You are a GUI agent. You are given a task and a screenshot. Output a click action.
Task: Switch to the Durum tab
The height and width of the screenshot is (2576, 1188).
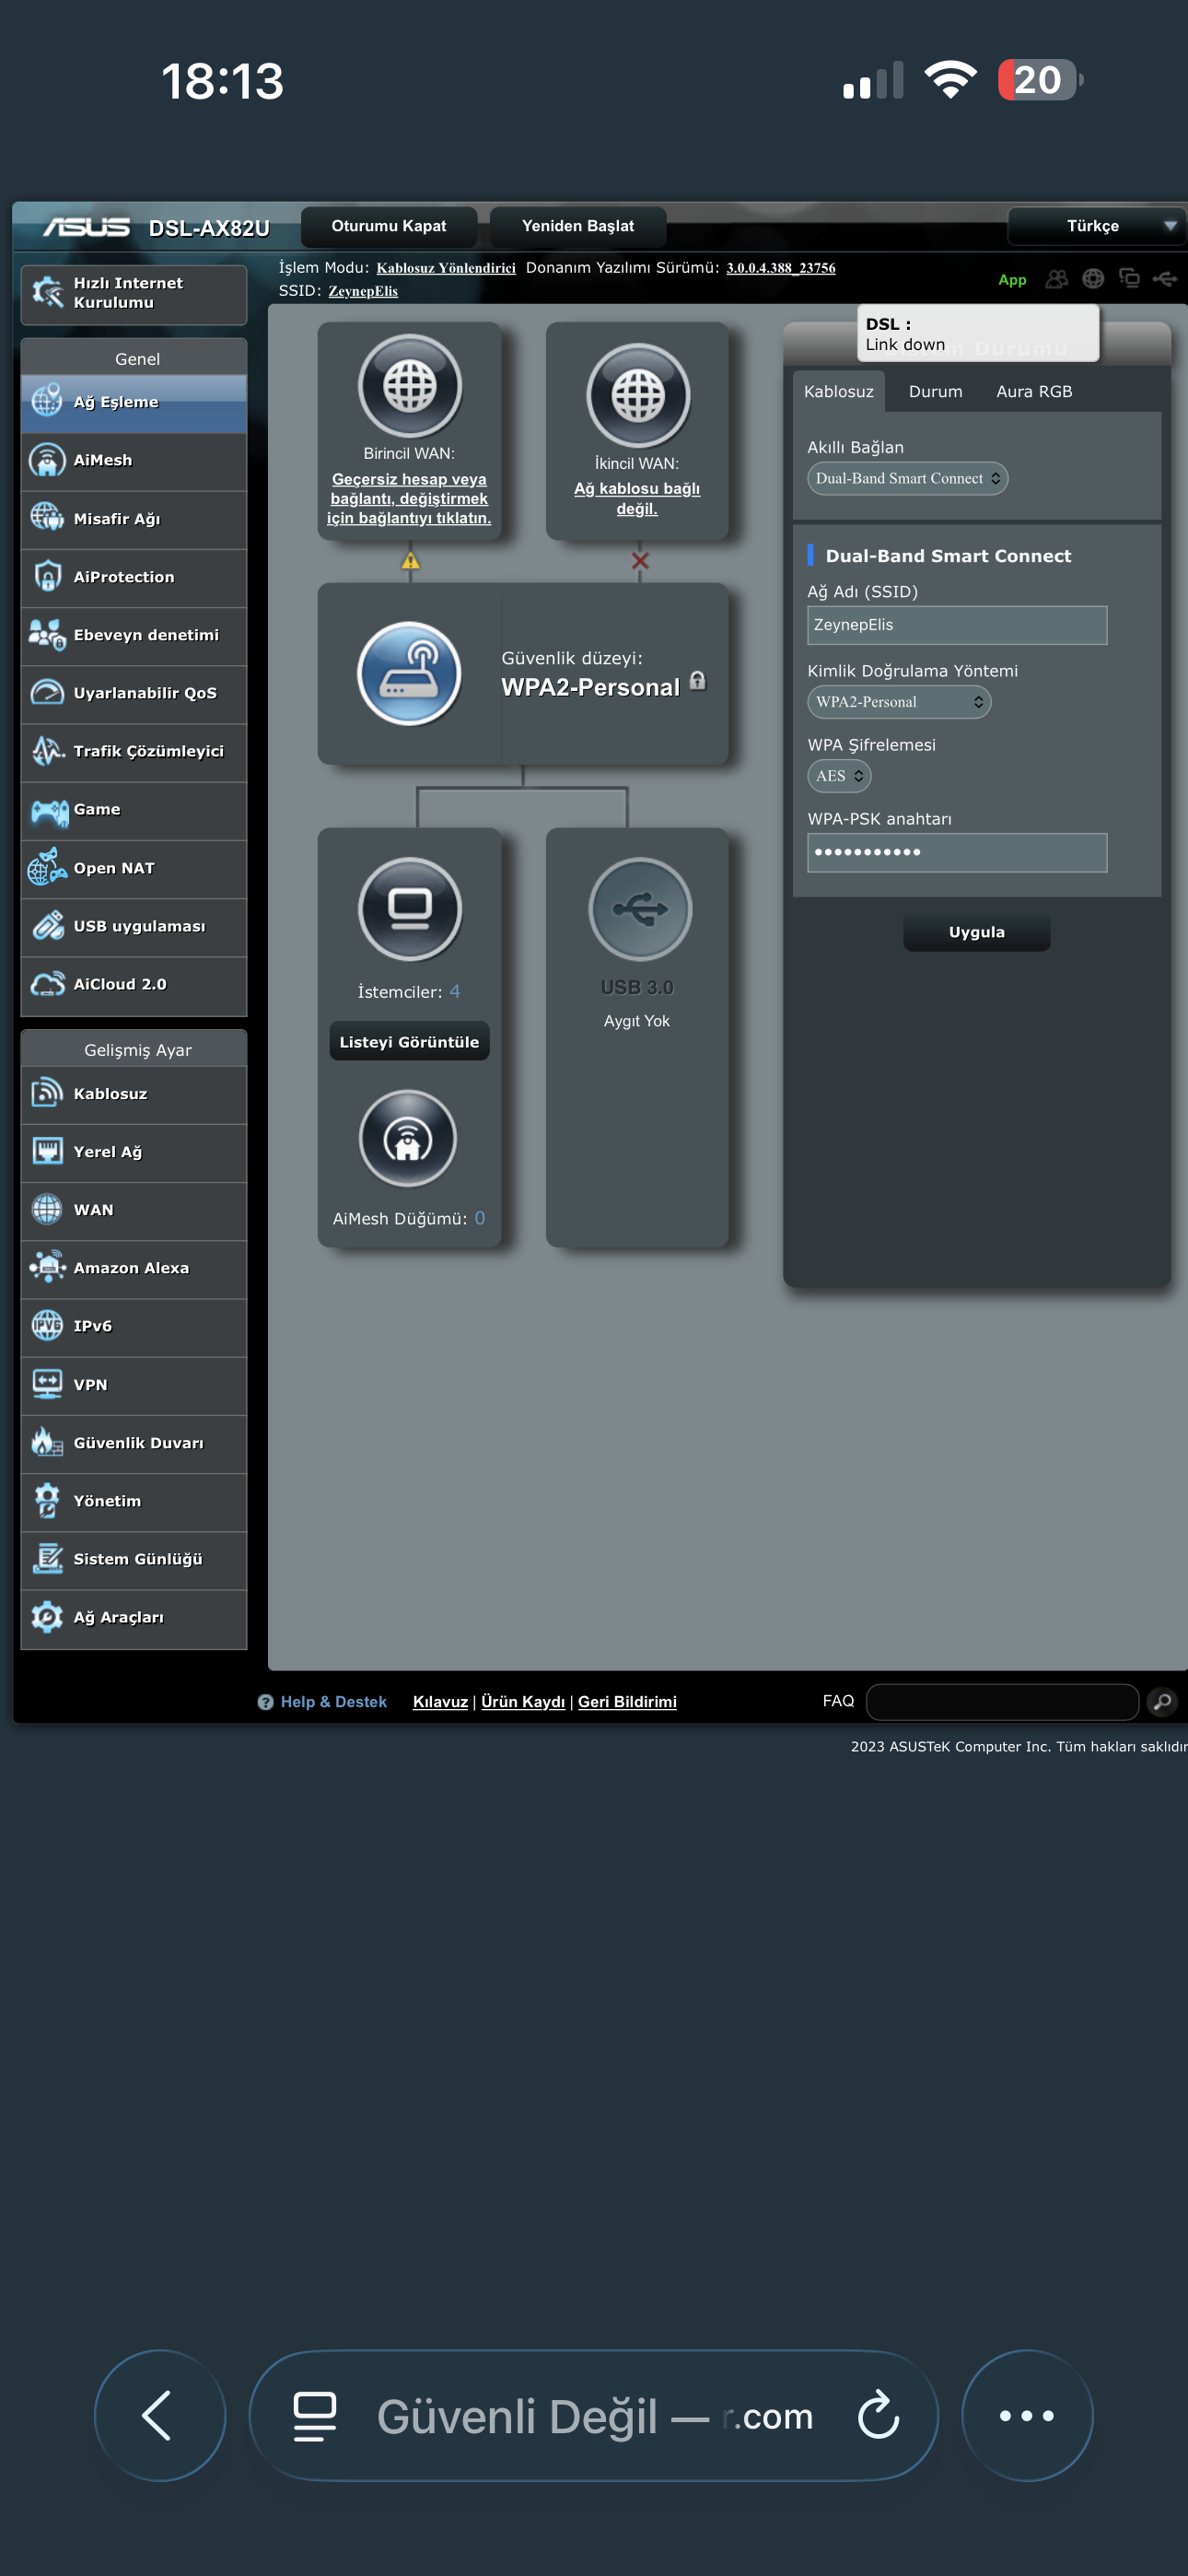935,392
